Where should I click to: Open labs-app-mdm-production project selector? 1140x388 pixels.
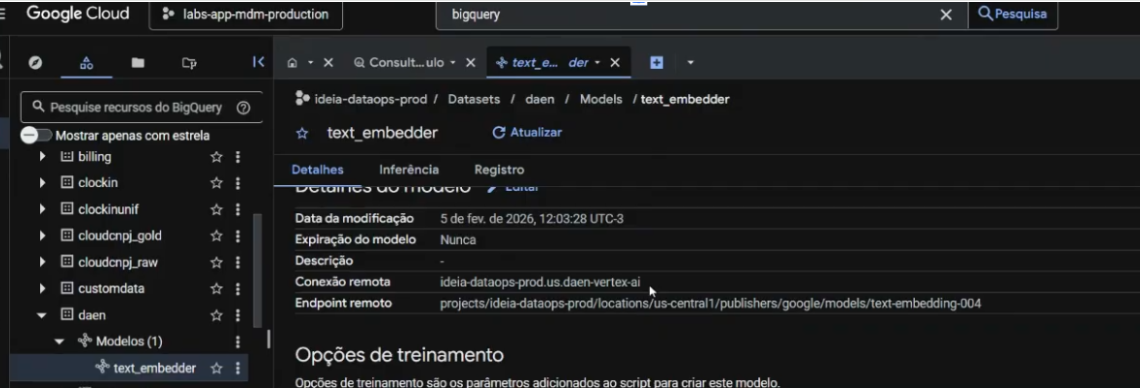[x=246, y=15]
